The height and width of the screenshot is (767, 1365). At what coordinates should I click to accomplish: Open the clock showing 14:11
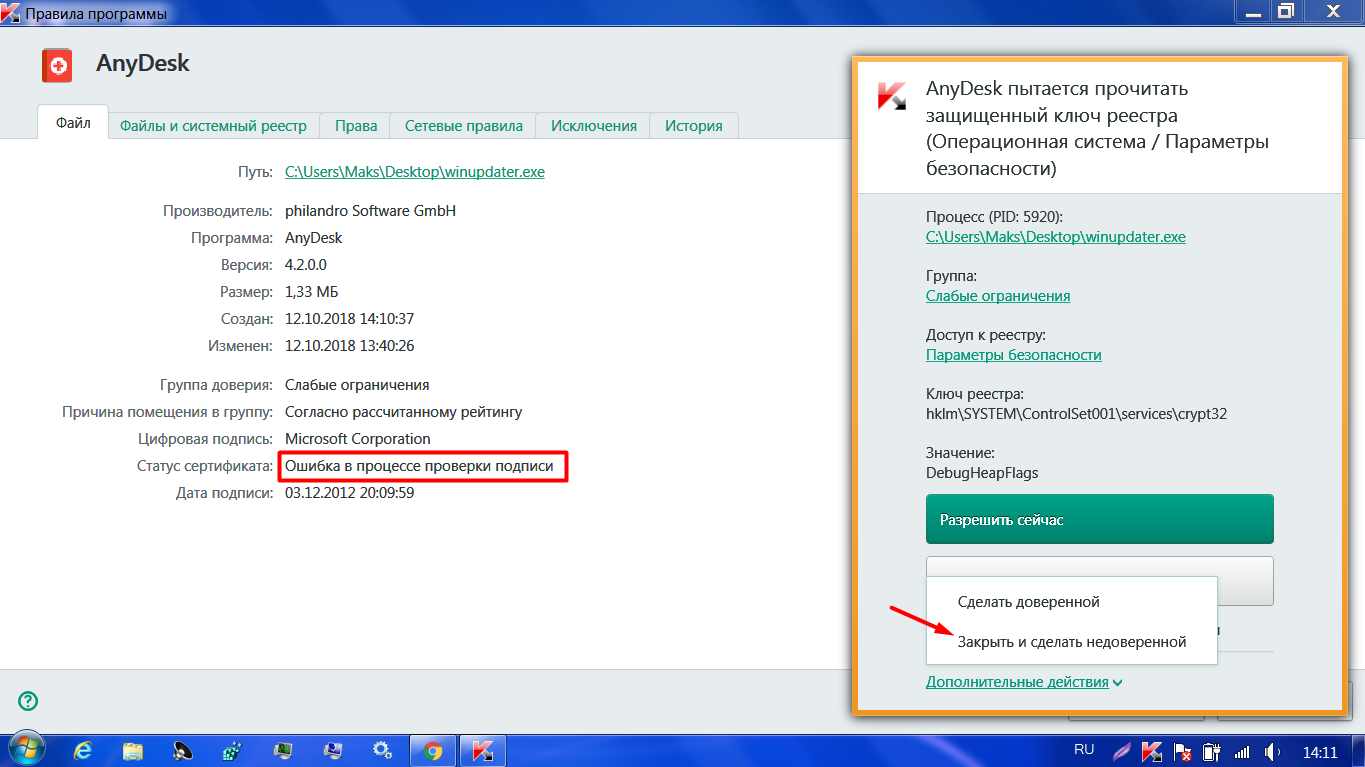coord(1320,751)
